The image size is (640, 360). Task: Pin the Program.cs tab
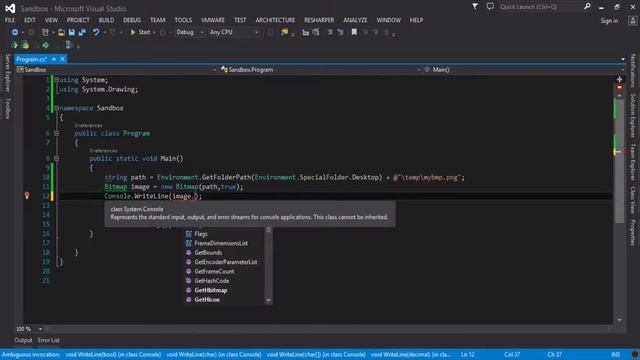pyautogui.click(x=54, y=59)
